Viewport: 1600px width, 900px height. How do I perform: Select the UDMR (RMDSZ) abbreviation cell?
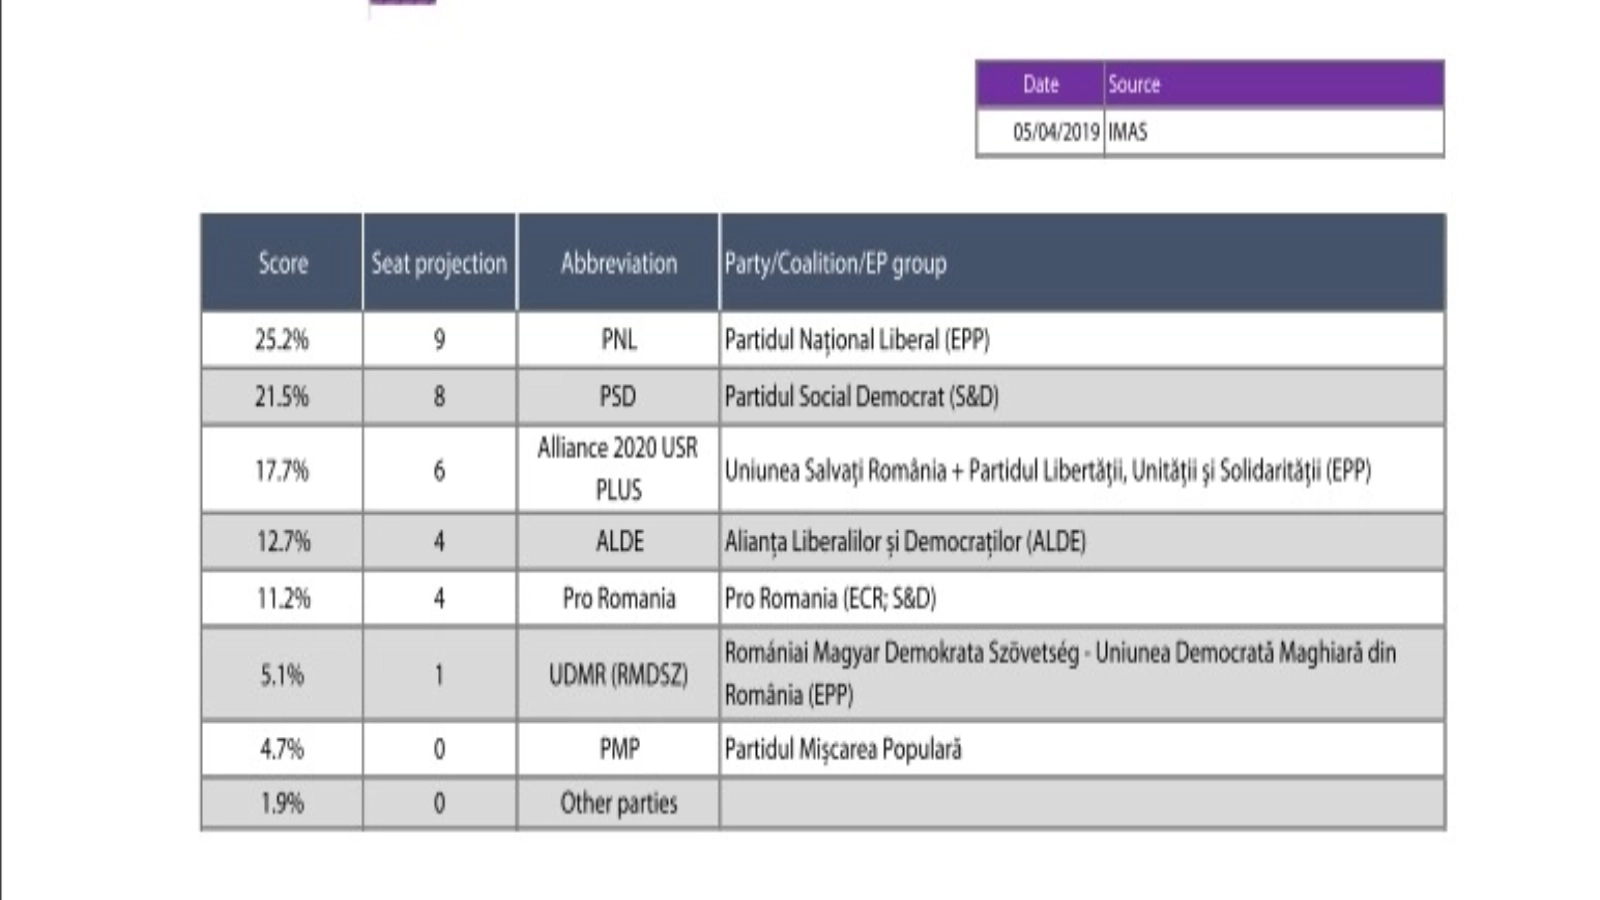(x=618, y=675)
